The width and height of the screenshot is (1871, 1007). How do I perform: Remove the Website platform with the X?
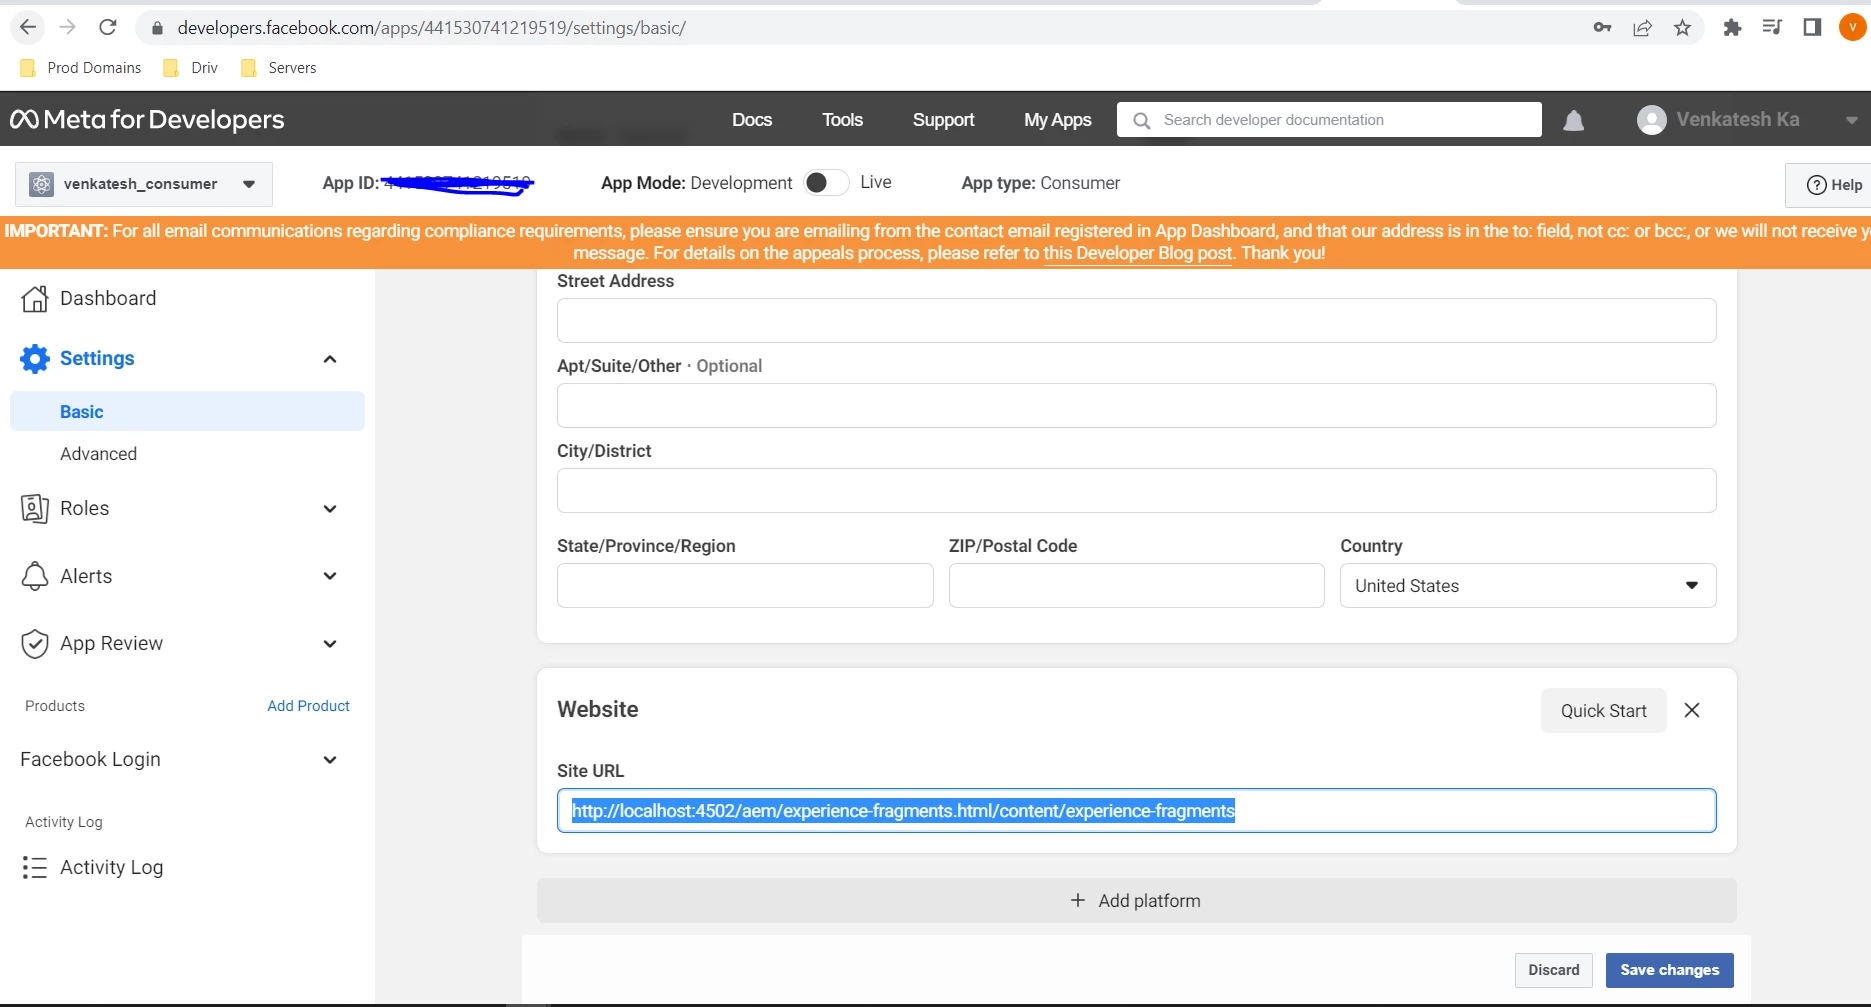(x=1692, y=710)
